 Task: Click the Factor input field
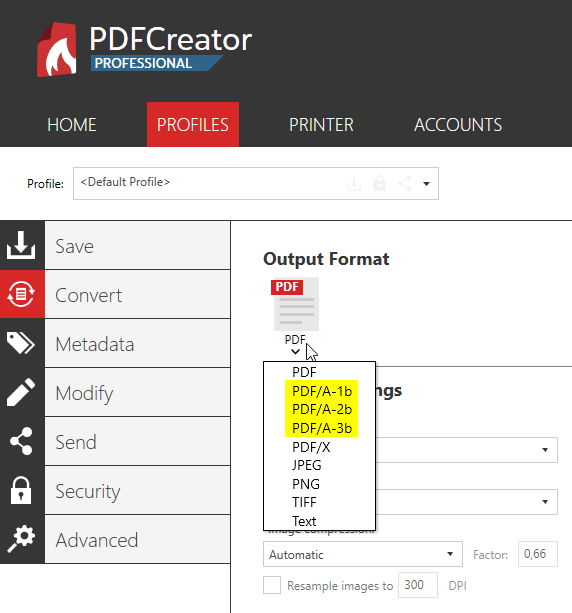538,554
